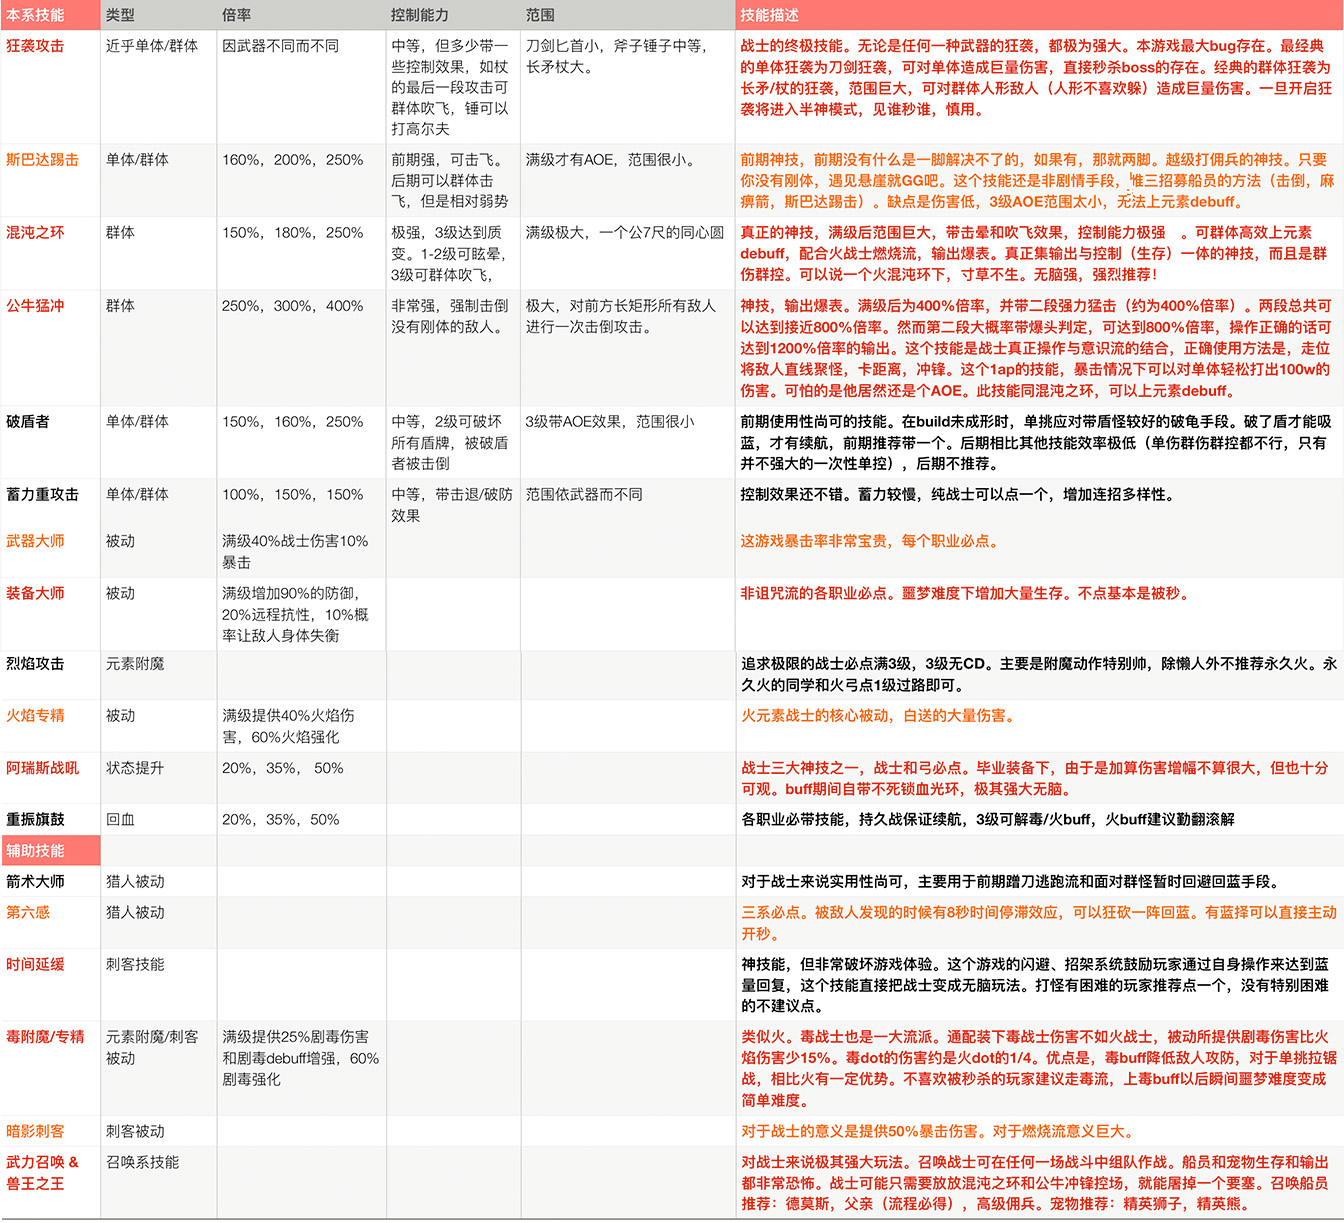Click the 这游戏暴击率非常宝贵 description cell
Screen dimensions: 1344x1223
(1039, 551)
